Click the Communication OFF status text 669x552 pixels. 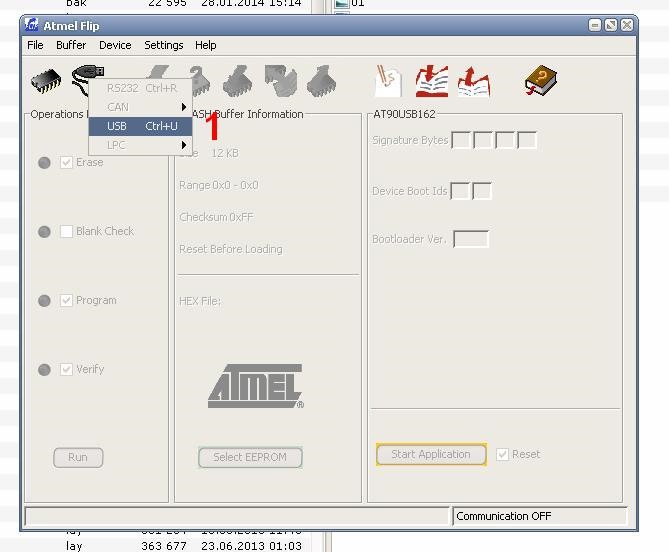504,516
